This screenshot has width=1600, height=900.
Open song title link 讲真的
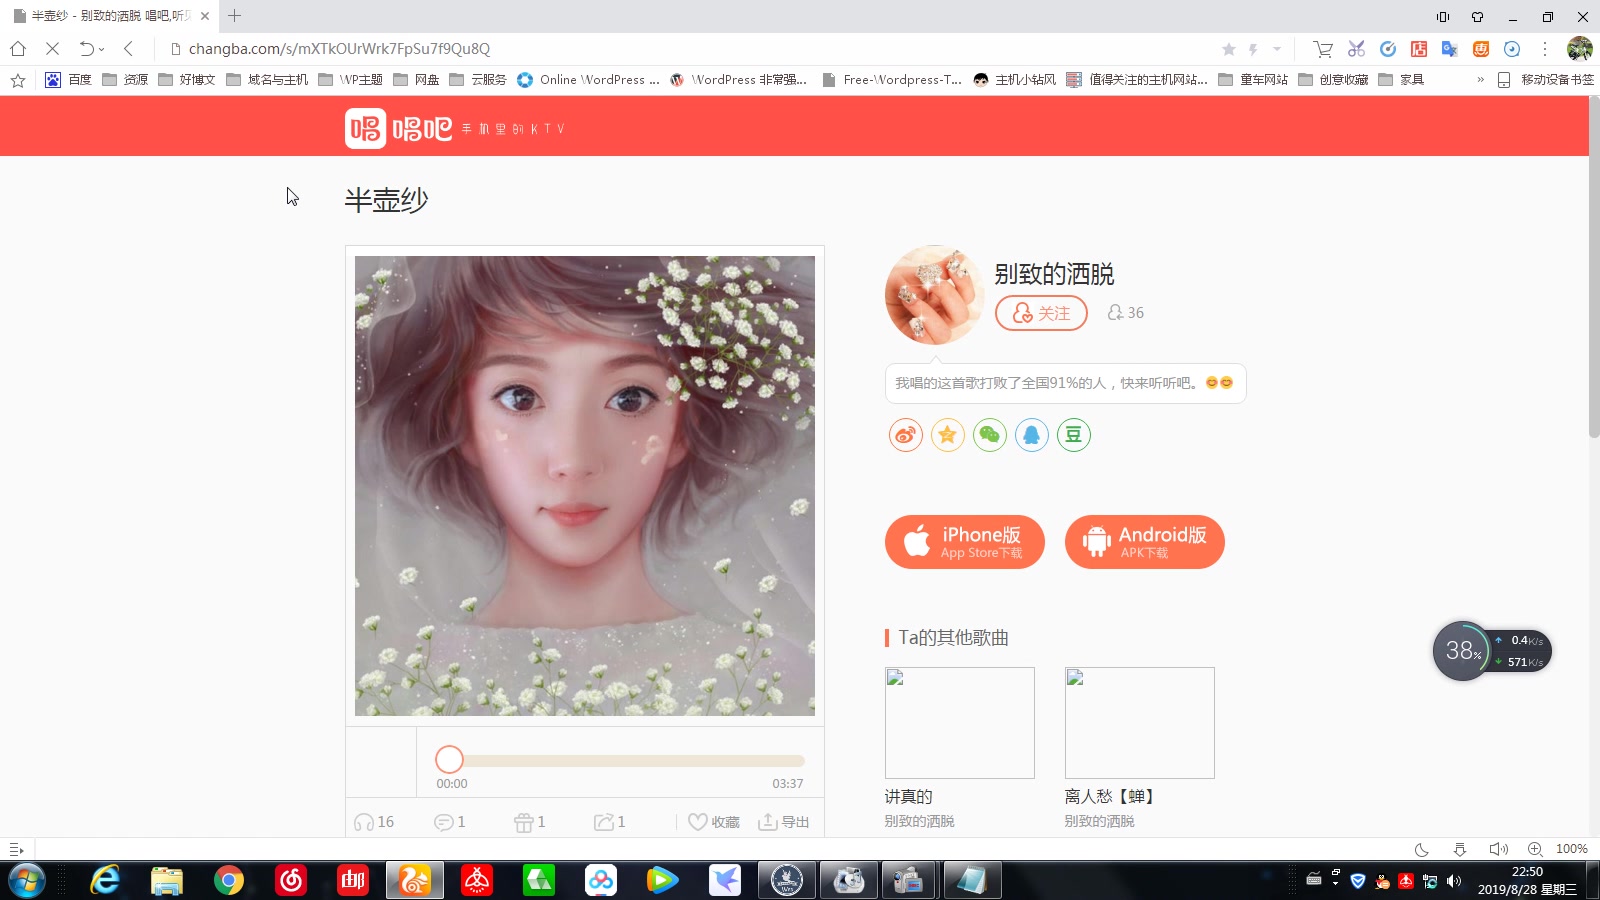tap(909, 796)
